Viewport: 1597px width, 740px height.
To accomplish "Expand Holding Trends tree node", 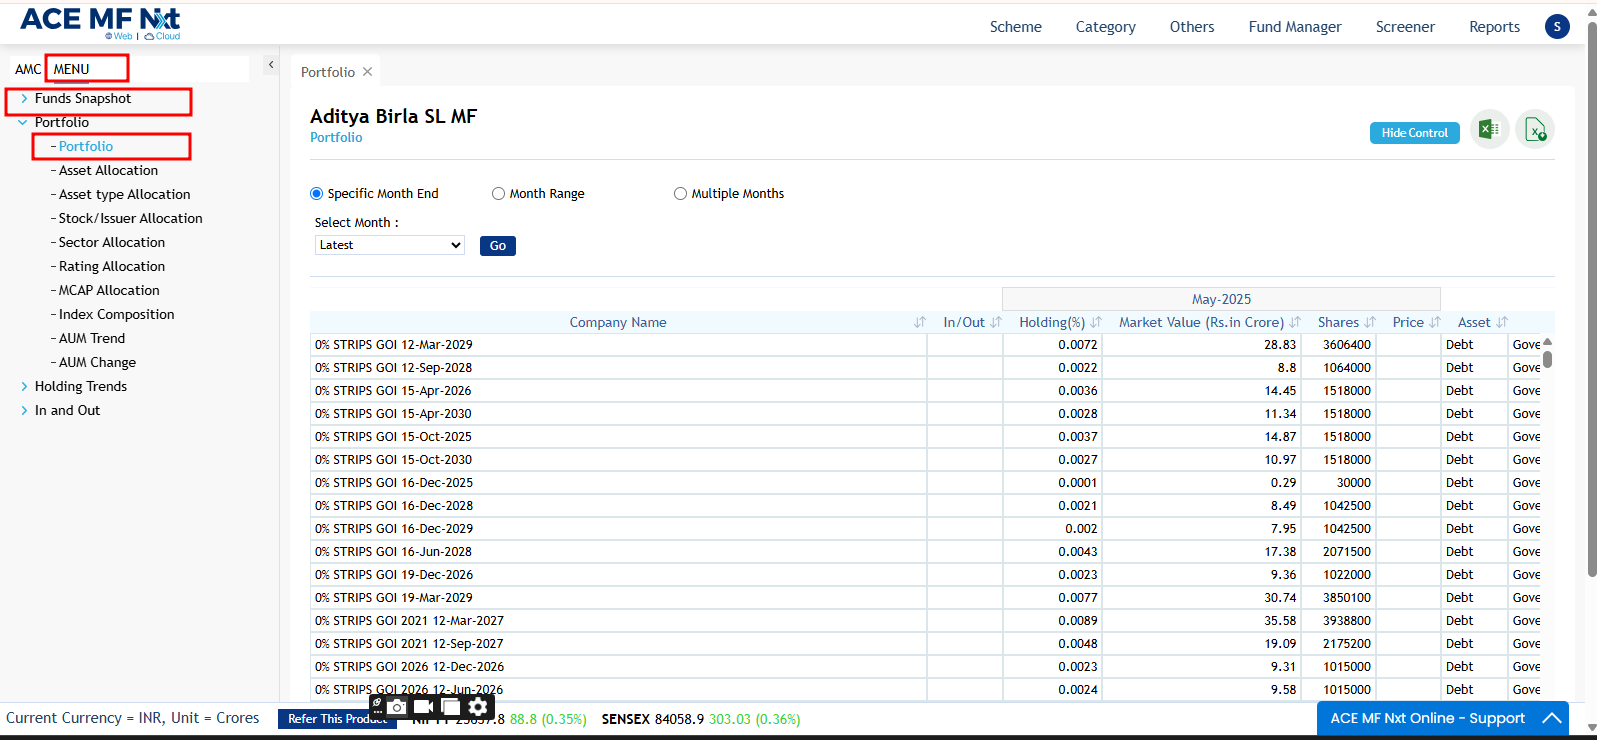I will 24,386.
